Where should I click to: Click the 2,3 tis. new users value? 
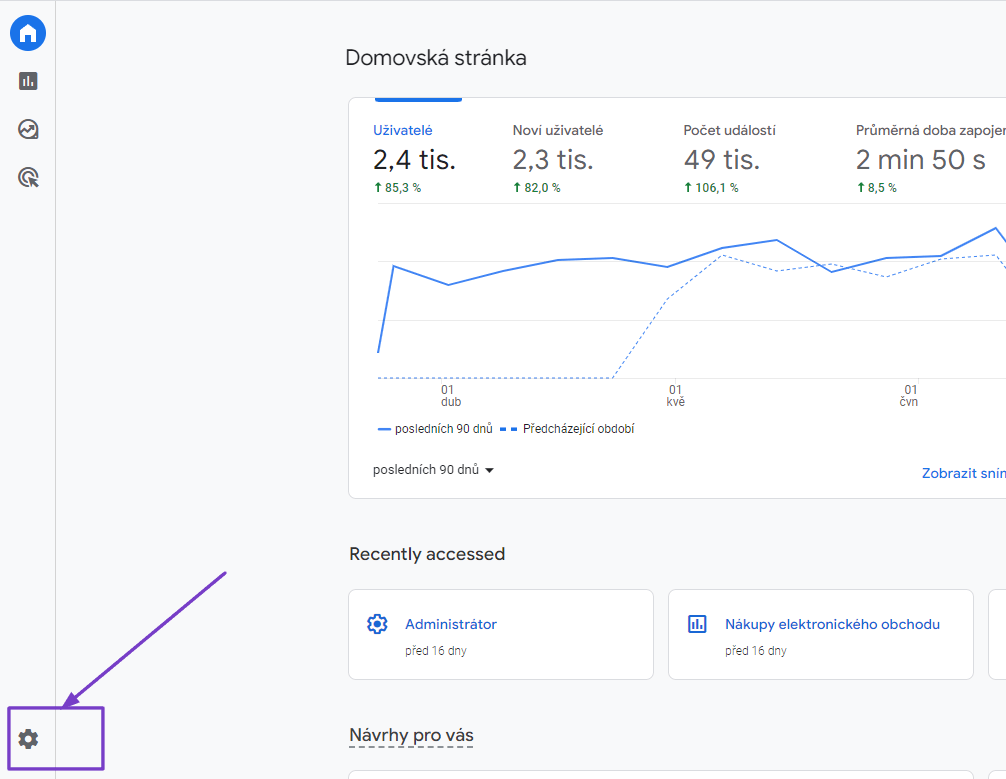pos(552,160)
